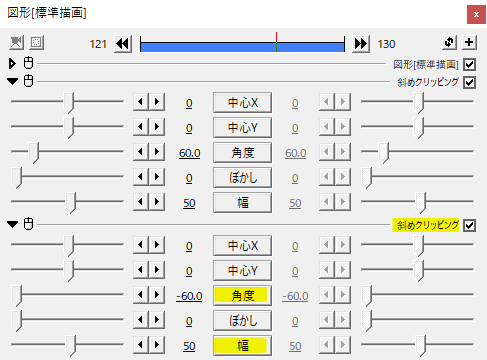Image resolution: width=487 pixels, height=360 pixels.
Task: Collapse the second 斜めクリッピング section
Action: pyautogui.click(x=13, y=224)
